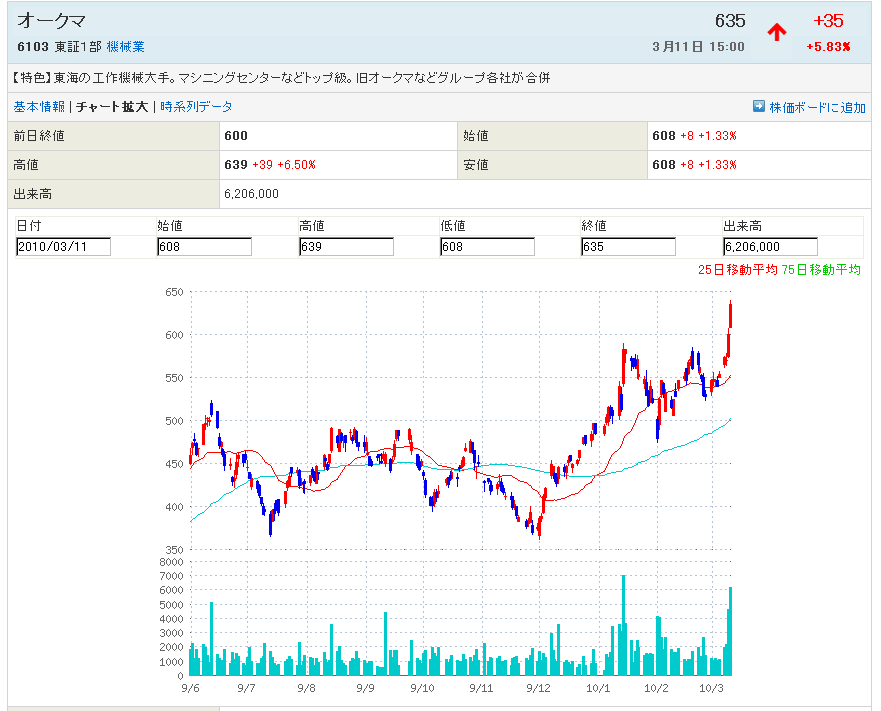The height and width of the screenshot is (711, 881).
Task: Switch to 時系列データ view
Action: click(196, 107)
